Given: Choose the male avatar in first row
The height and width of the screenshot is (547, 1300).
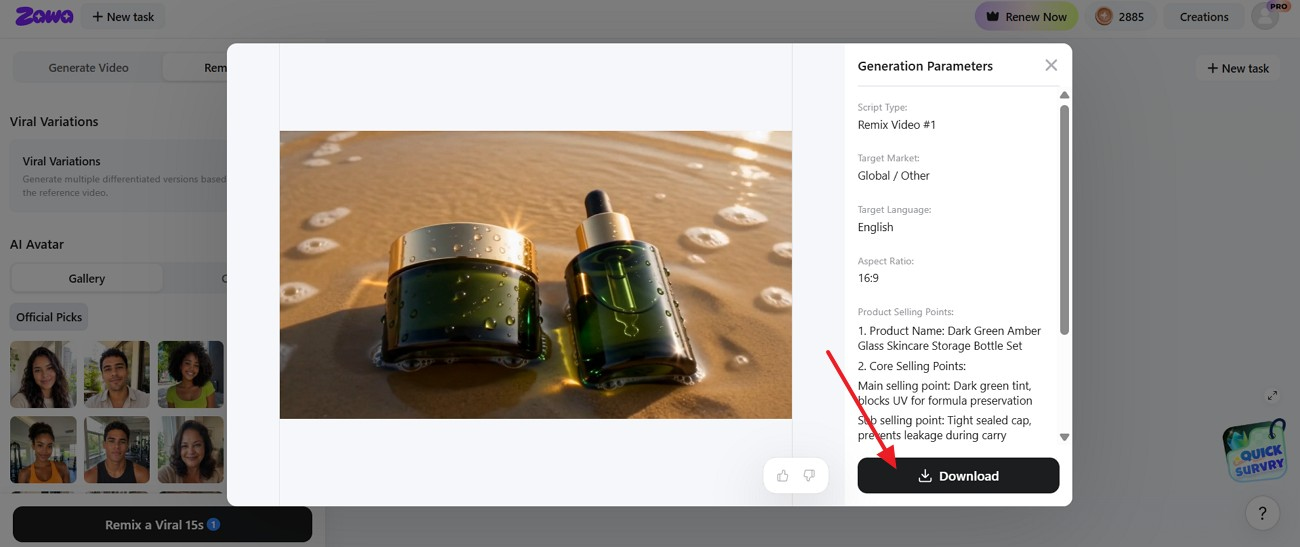Looking at the screenshot, I should (117, 374).
